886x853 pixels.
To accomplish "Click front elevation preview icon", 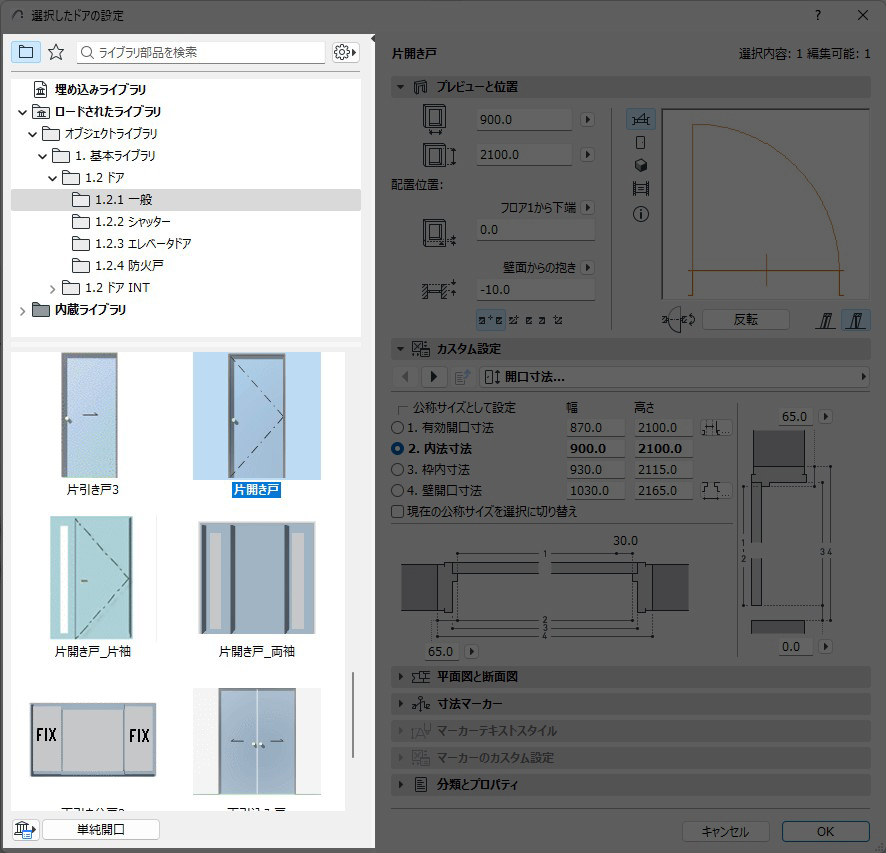I will pos(641,143).
